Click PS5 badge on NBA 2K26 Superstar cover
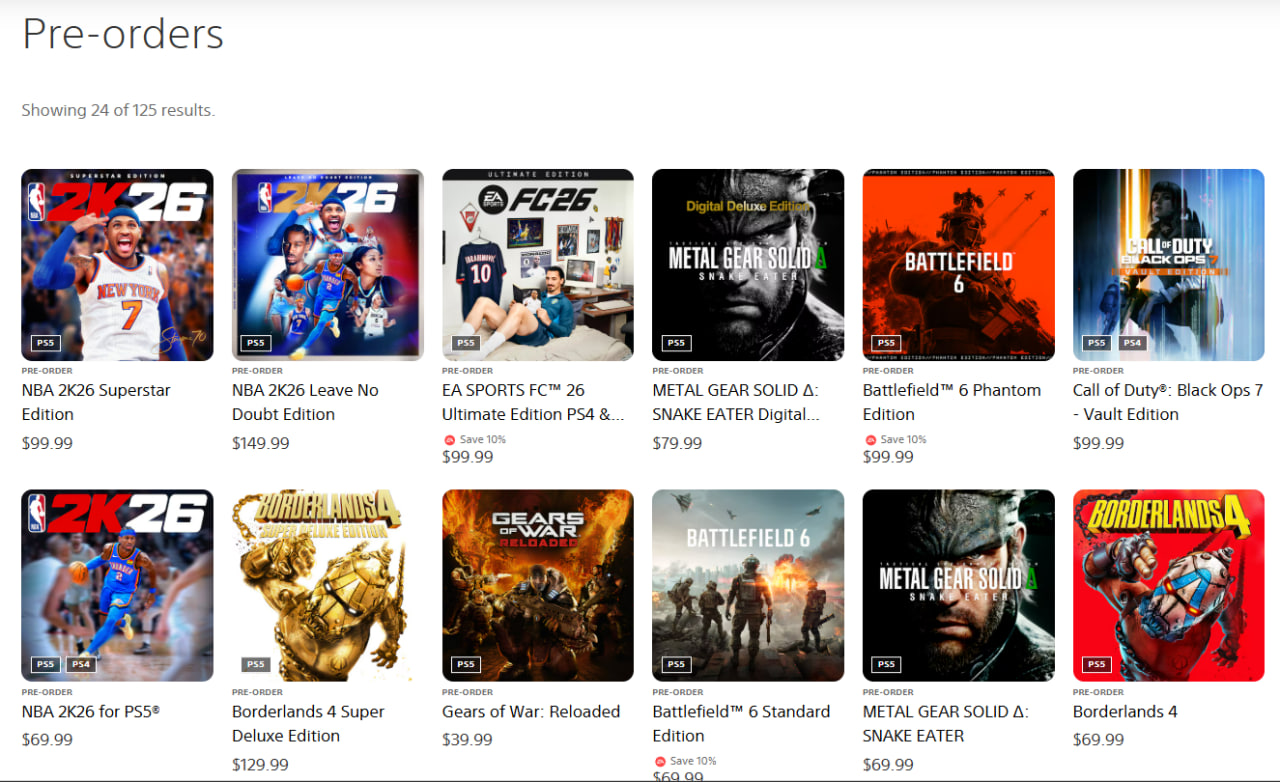The height and width of the screenshot is (782, 1280). (x=45, y=343)
